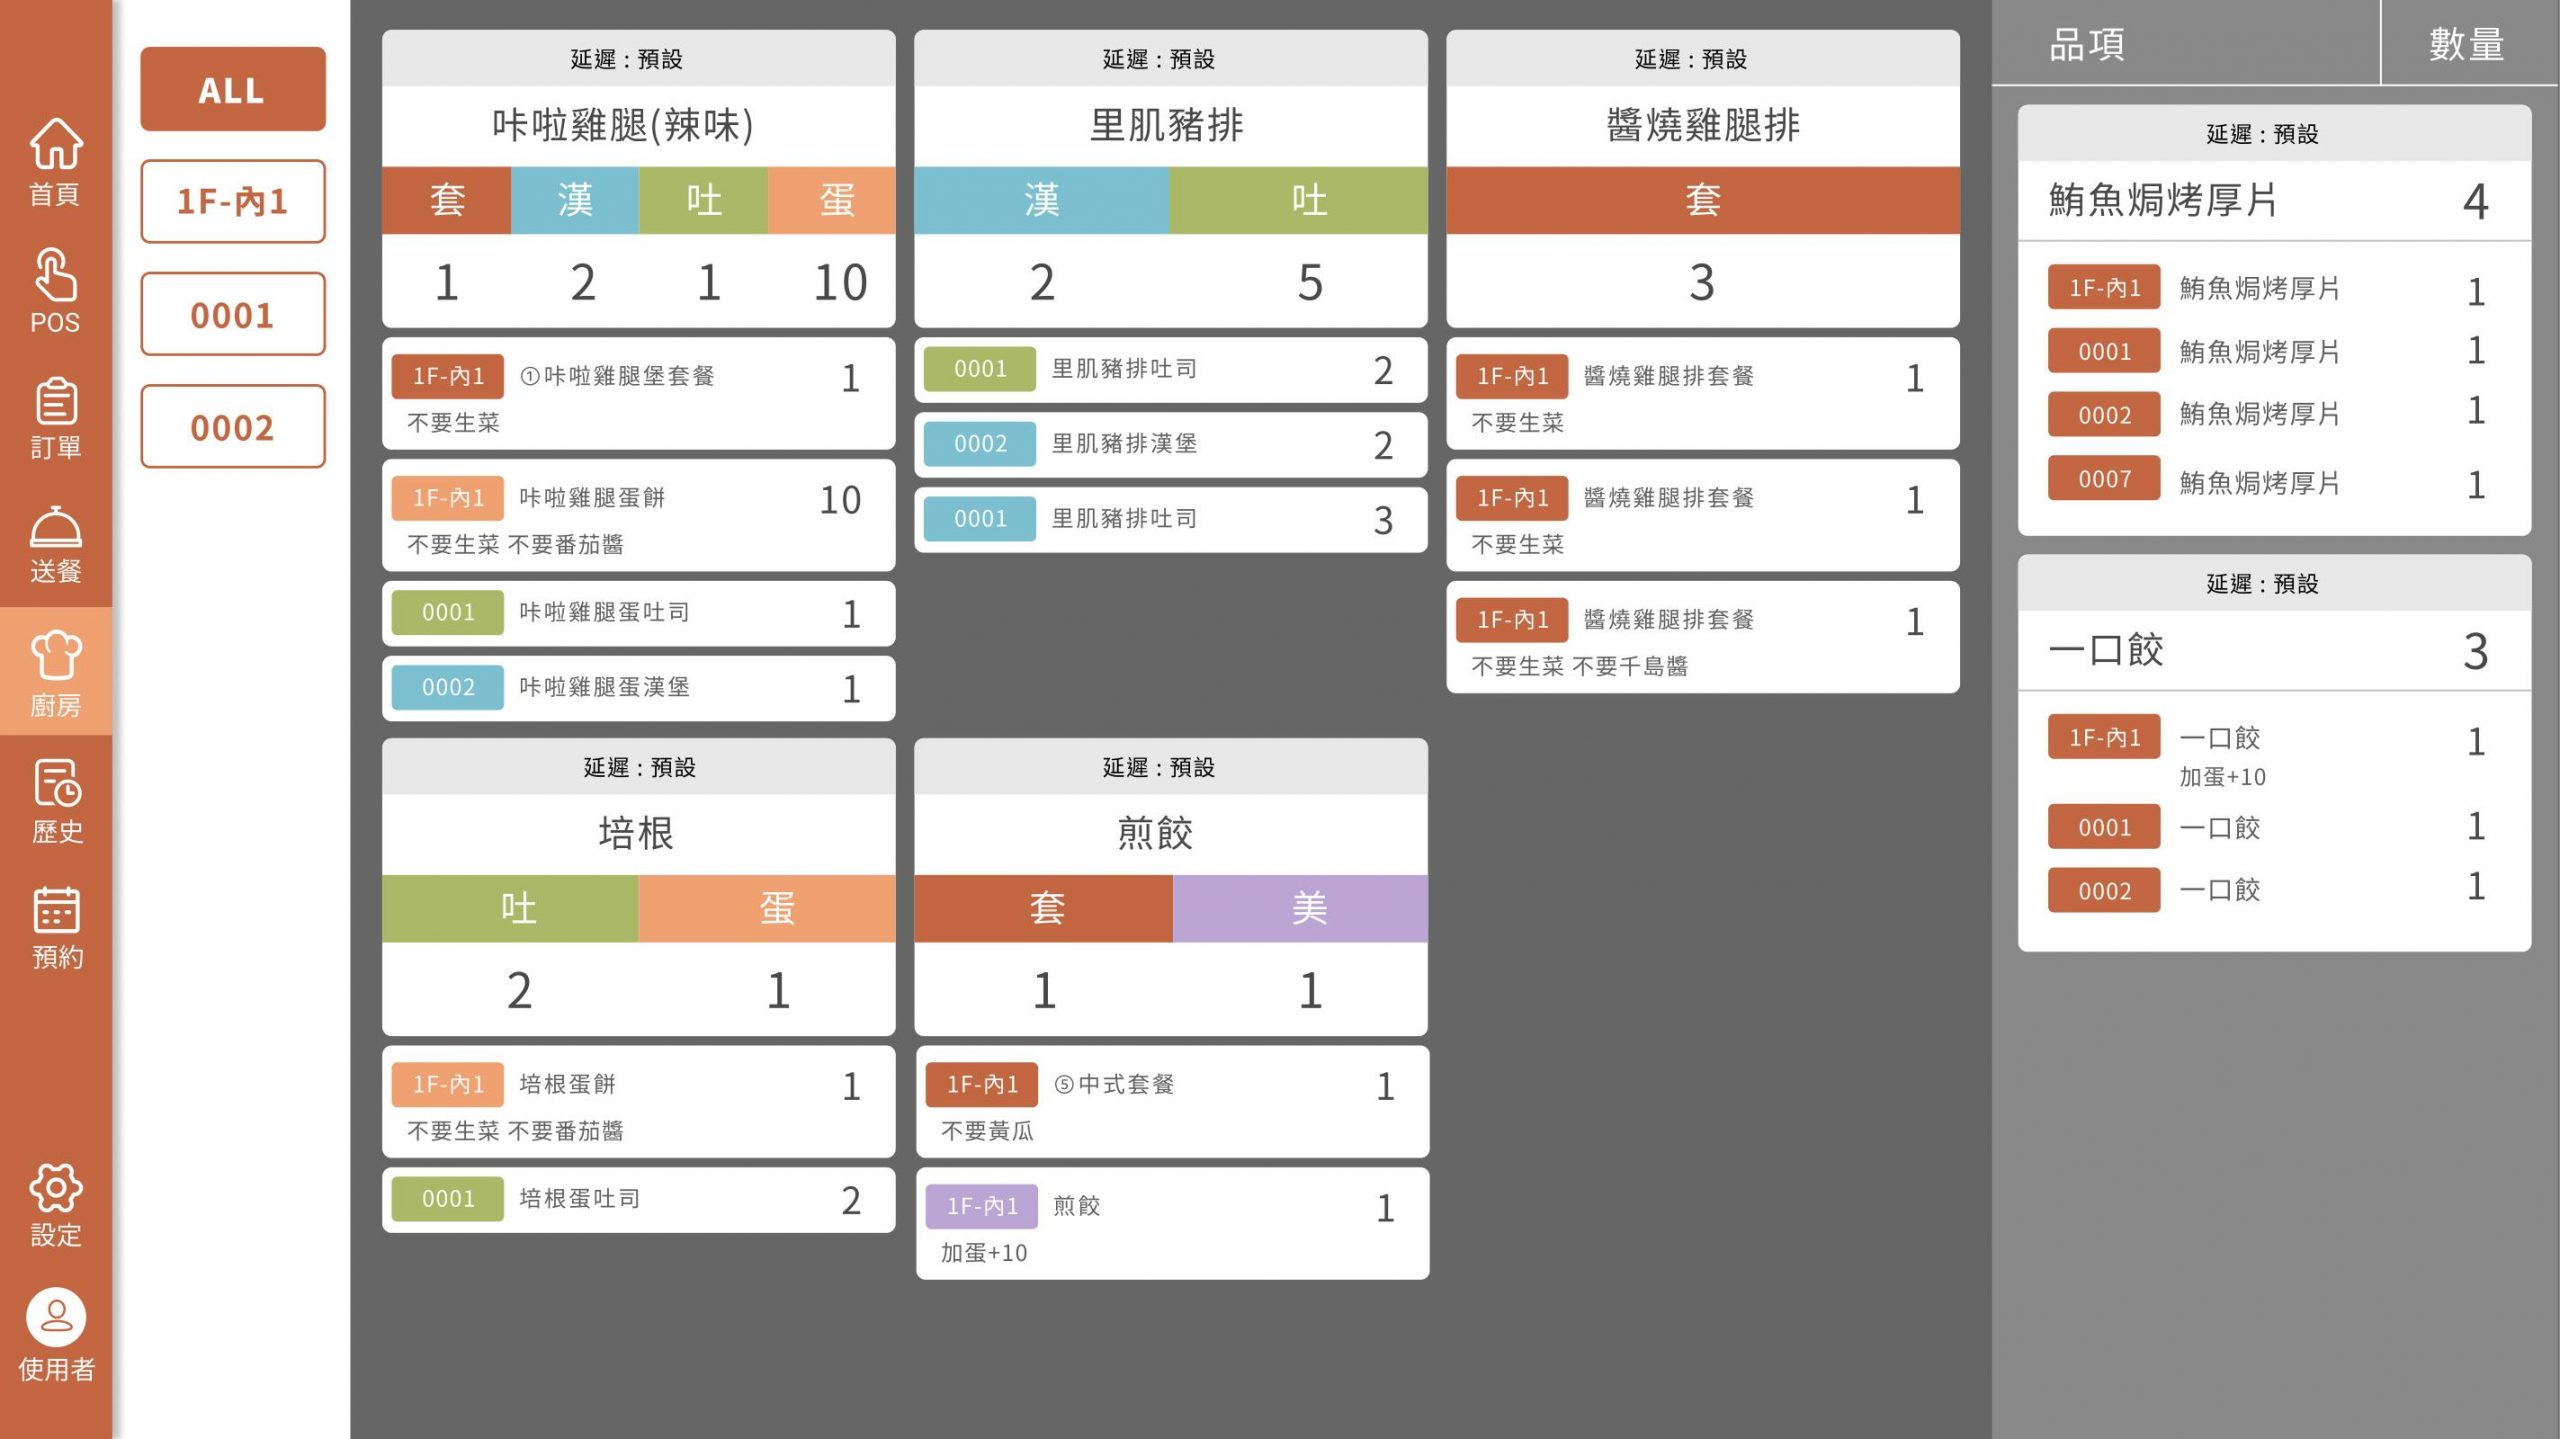Click the 培根蛋餅 order row
Screen dimensions: 2560x1439
pos(638,1102)
